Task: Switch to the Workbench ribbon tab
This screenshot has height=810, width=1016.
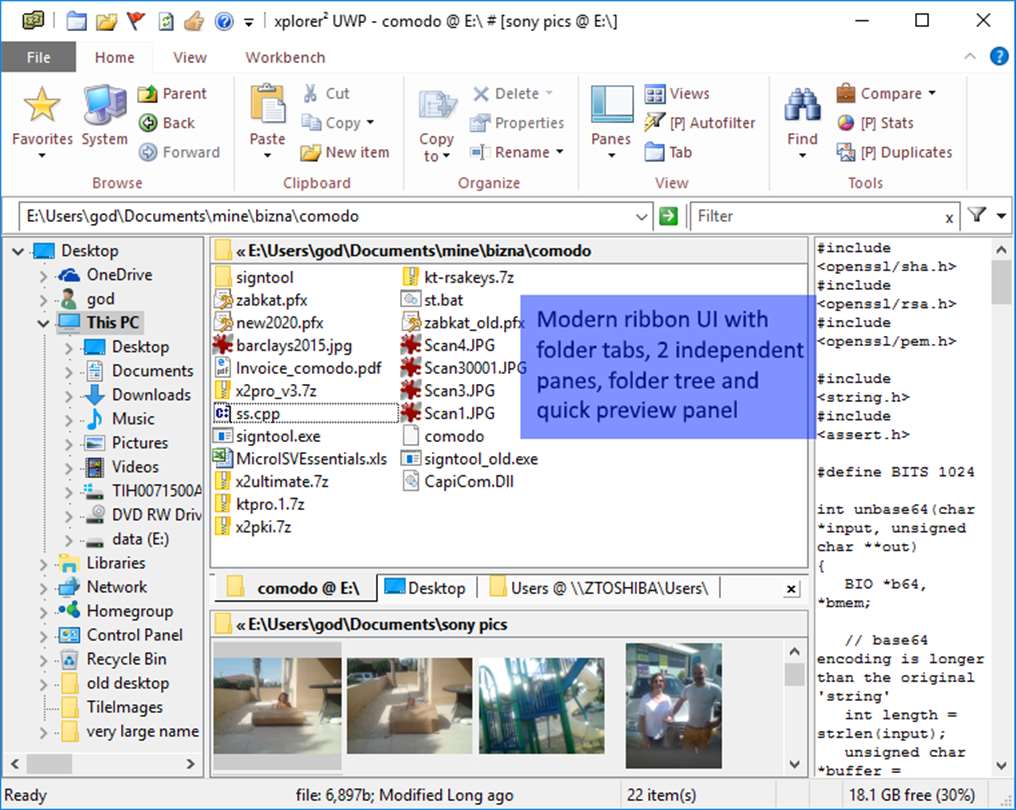Action: 285,58
